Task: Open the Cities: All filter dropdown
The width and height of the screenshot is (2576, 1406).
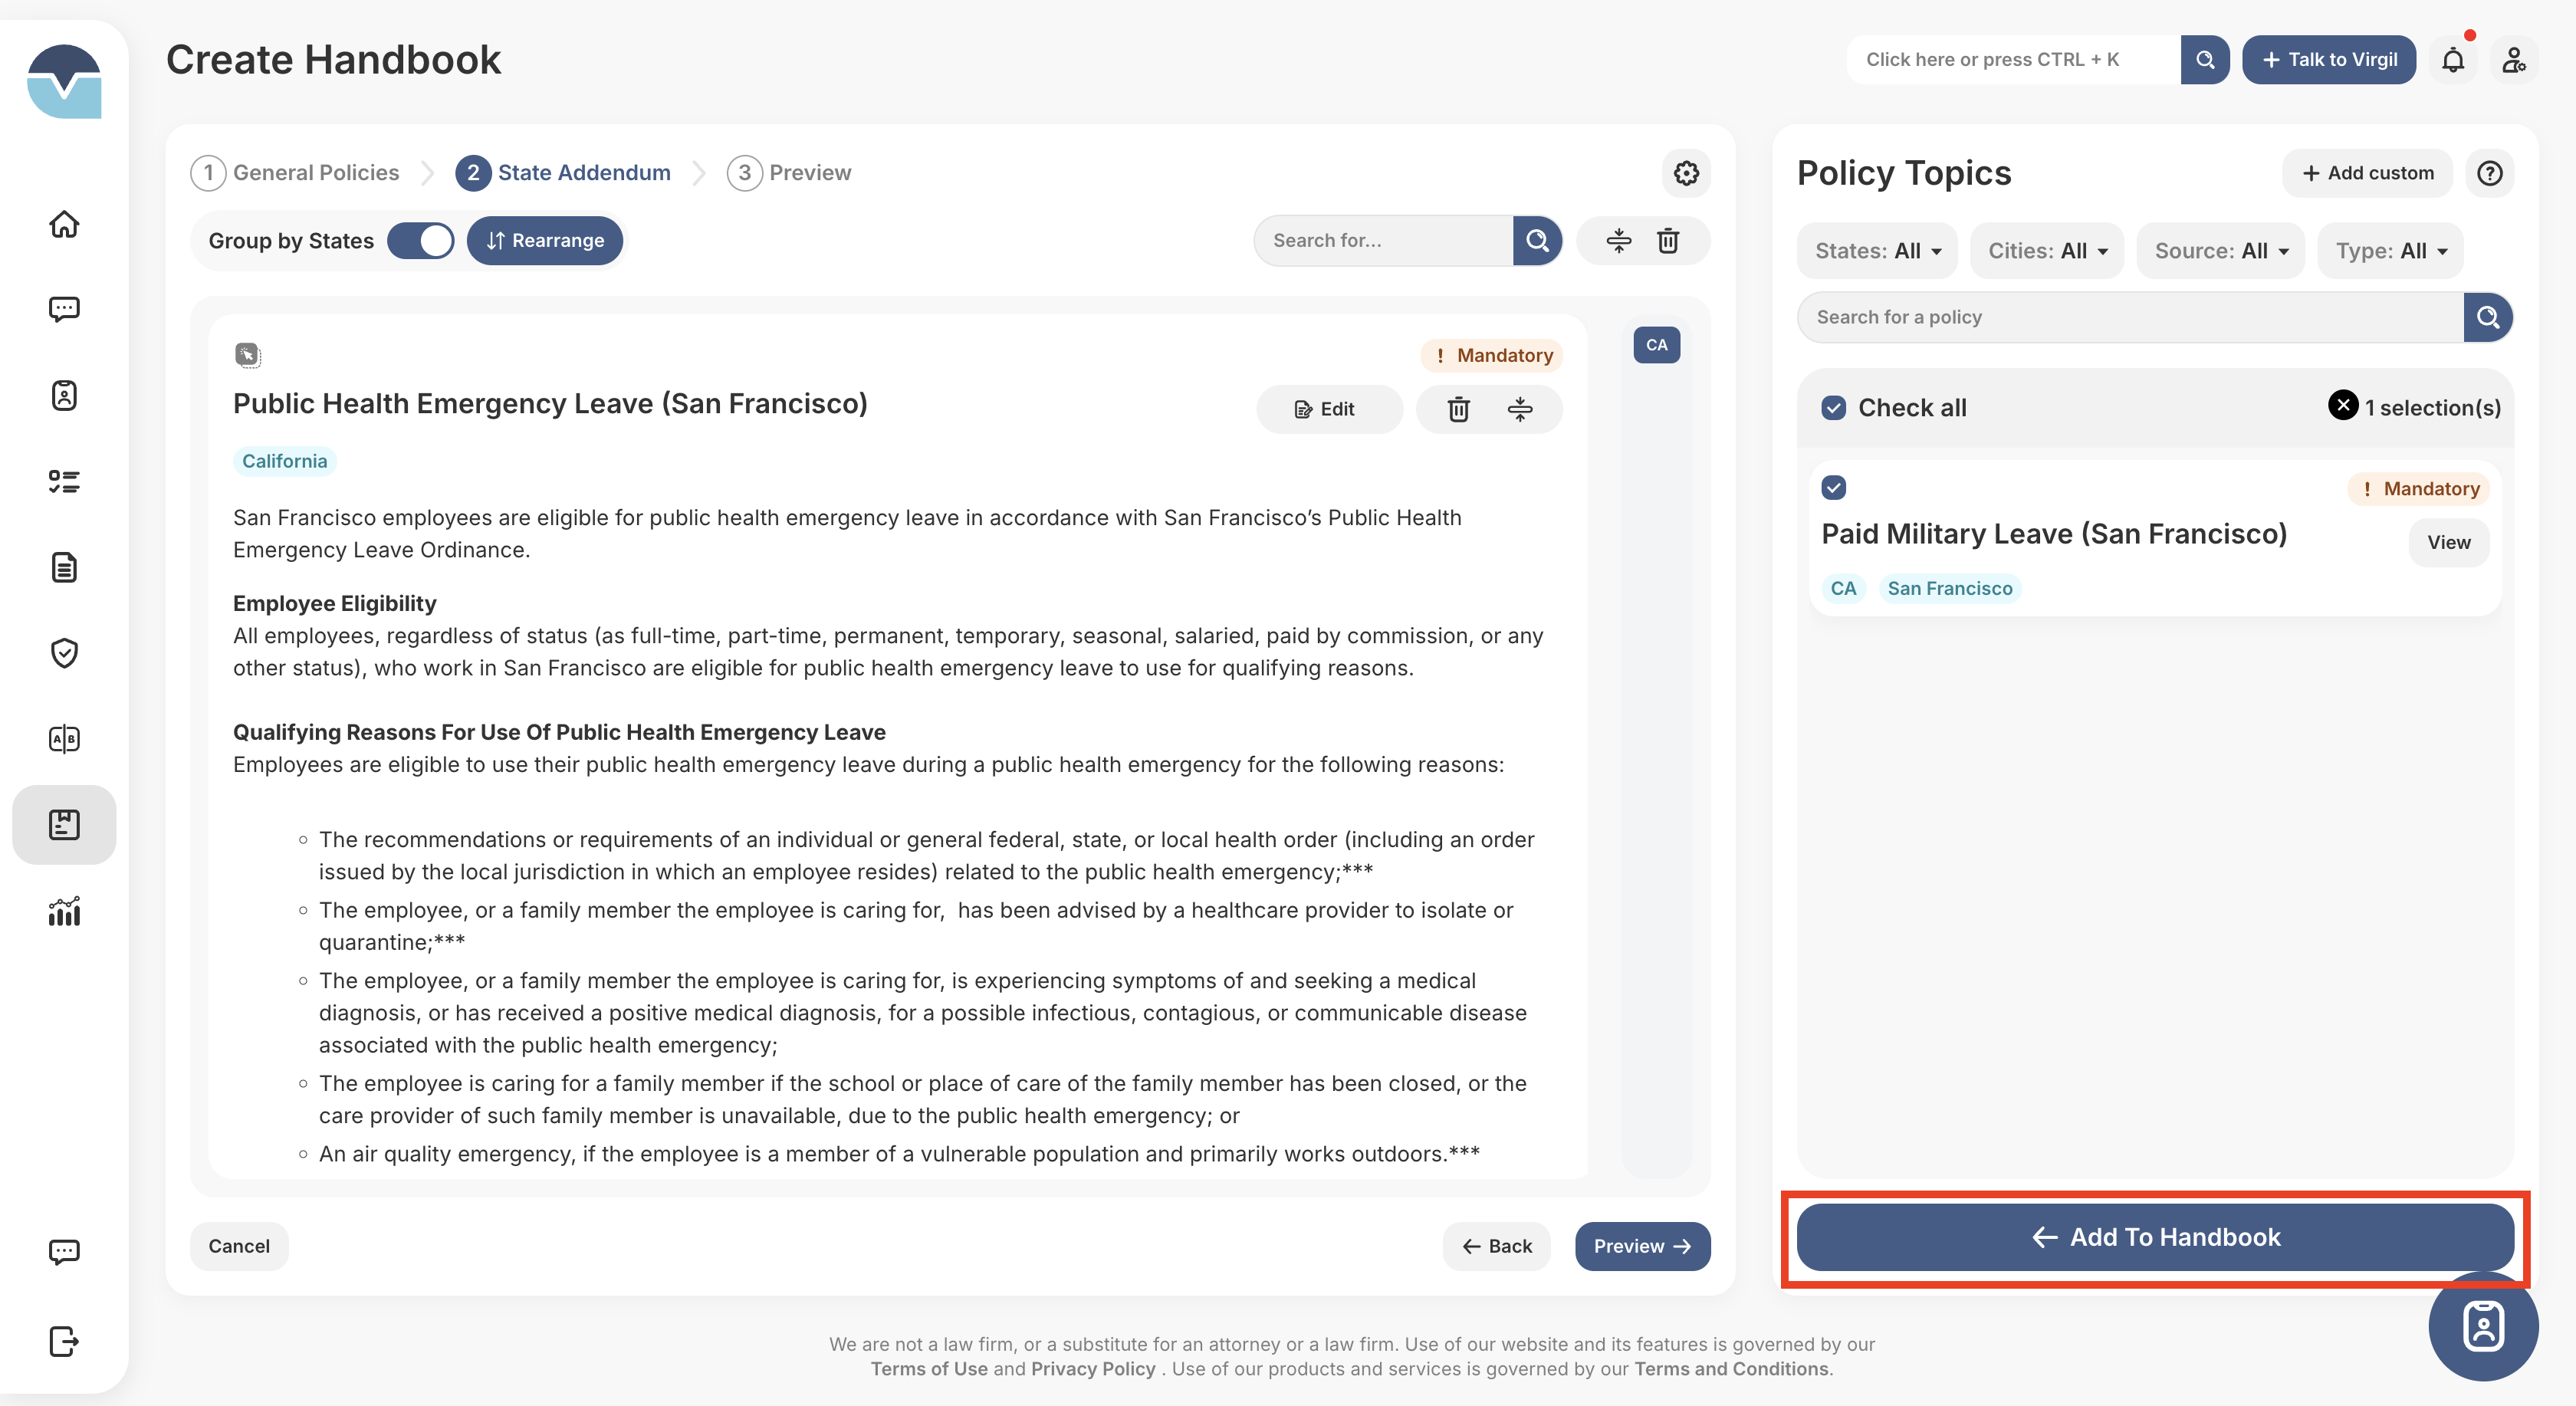Action: pos(2046,251)
